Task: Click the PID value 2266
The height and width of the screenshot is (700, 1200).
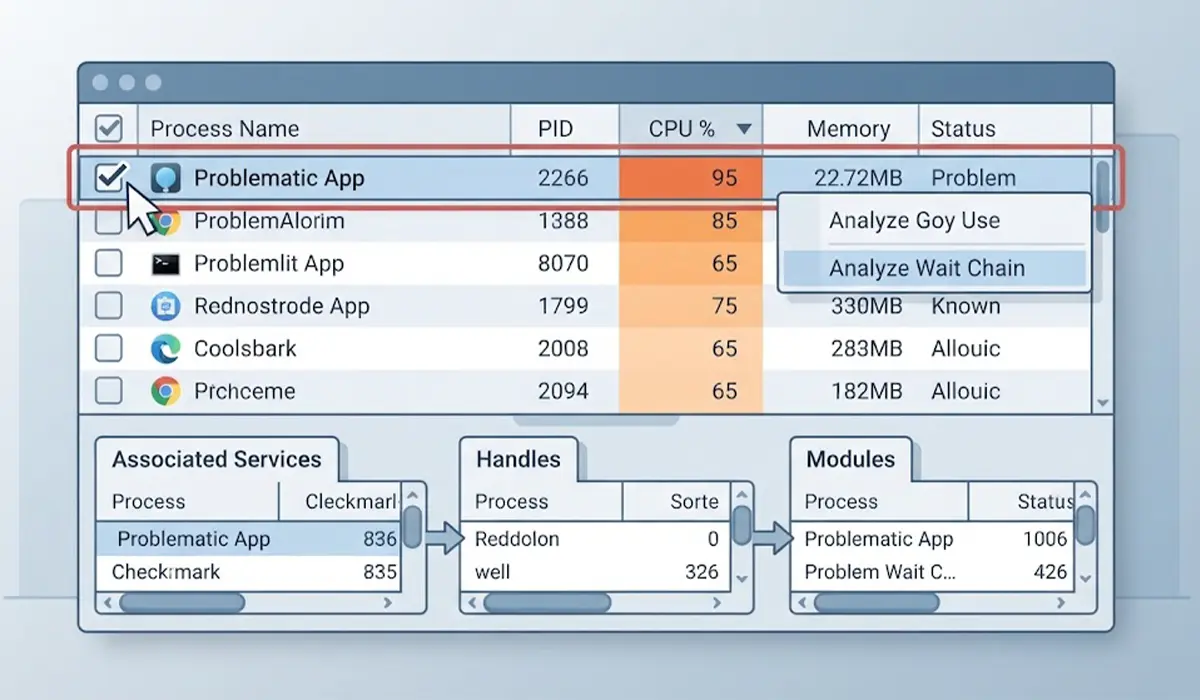Action: coord(563,179)
